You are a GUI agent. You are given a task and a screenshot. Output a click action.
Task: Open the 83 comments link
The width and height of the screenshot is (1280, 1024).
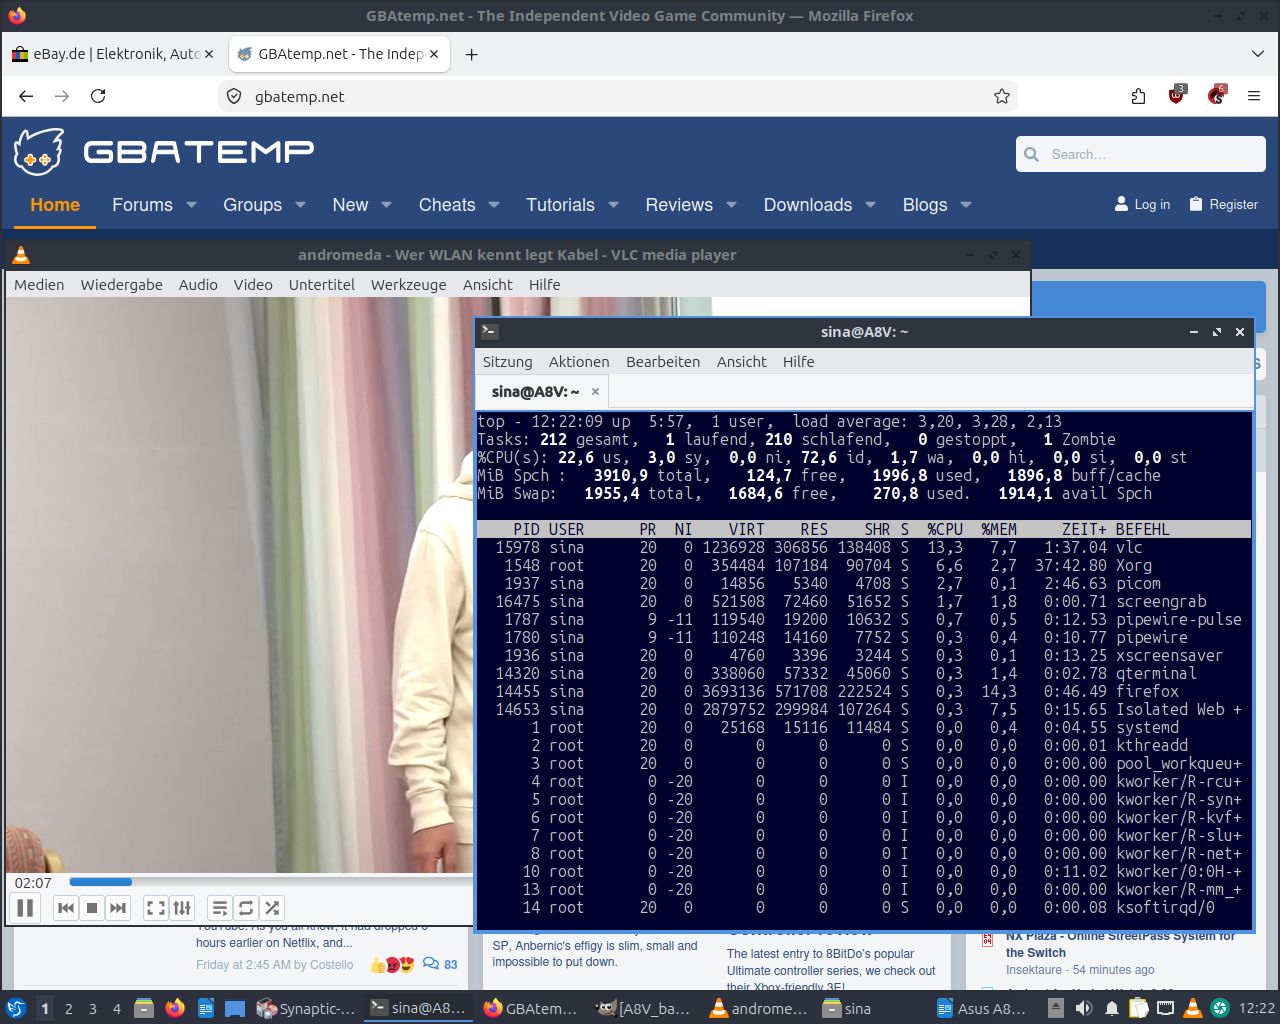click(440, 965)
